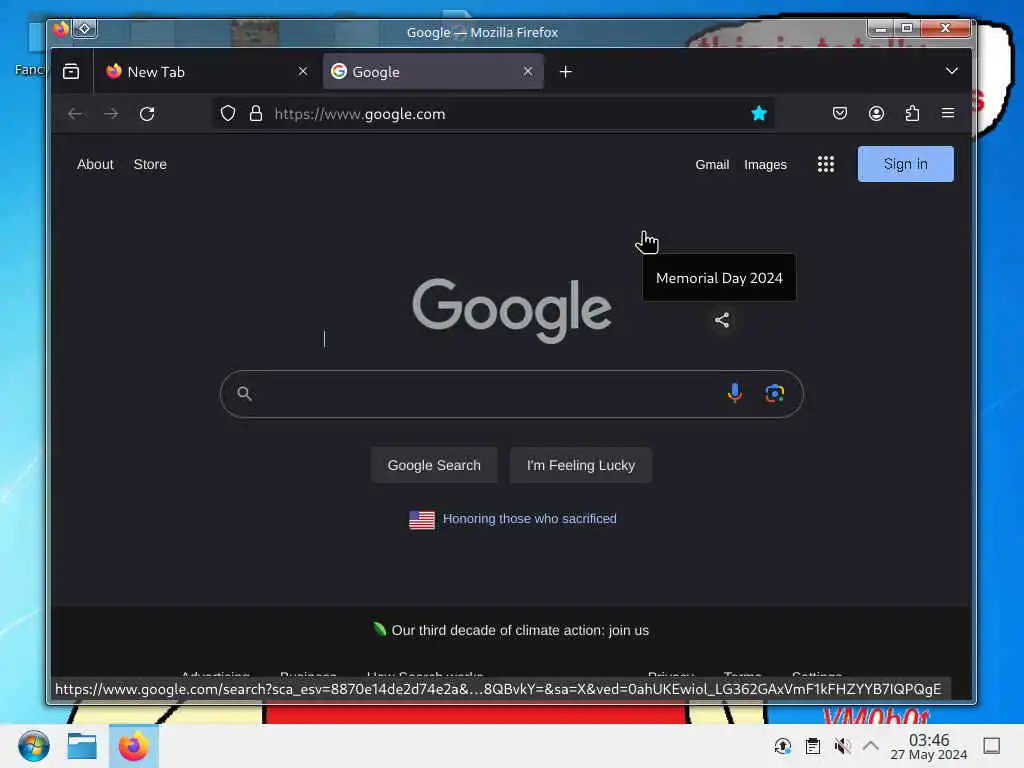Screen dimensions: 1024x768
Task: Open the Firefox account icon
Action: click(x=876, y=114)
